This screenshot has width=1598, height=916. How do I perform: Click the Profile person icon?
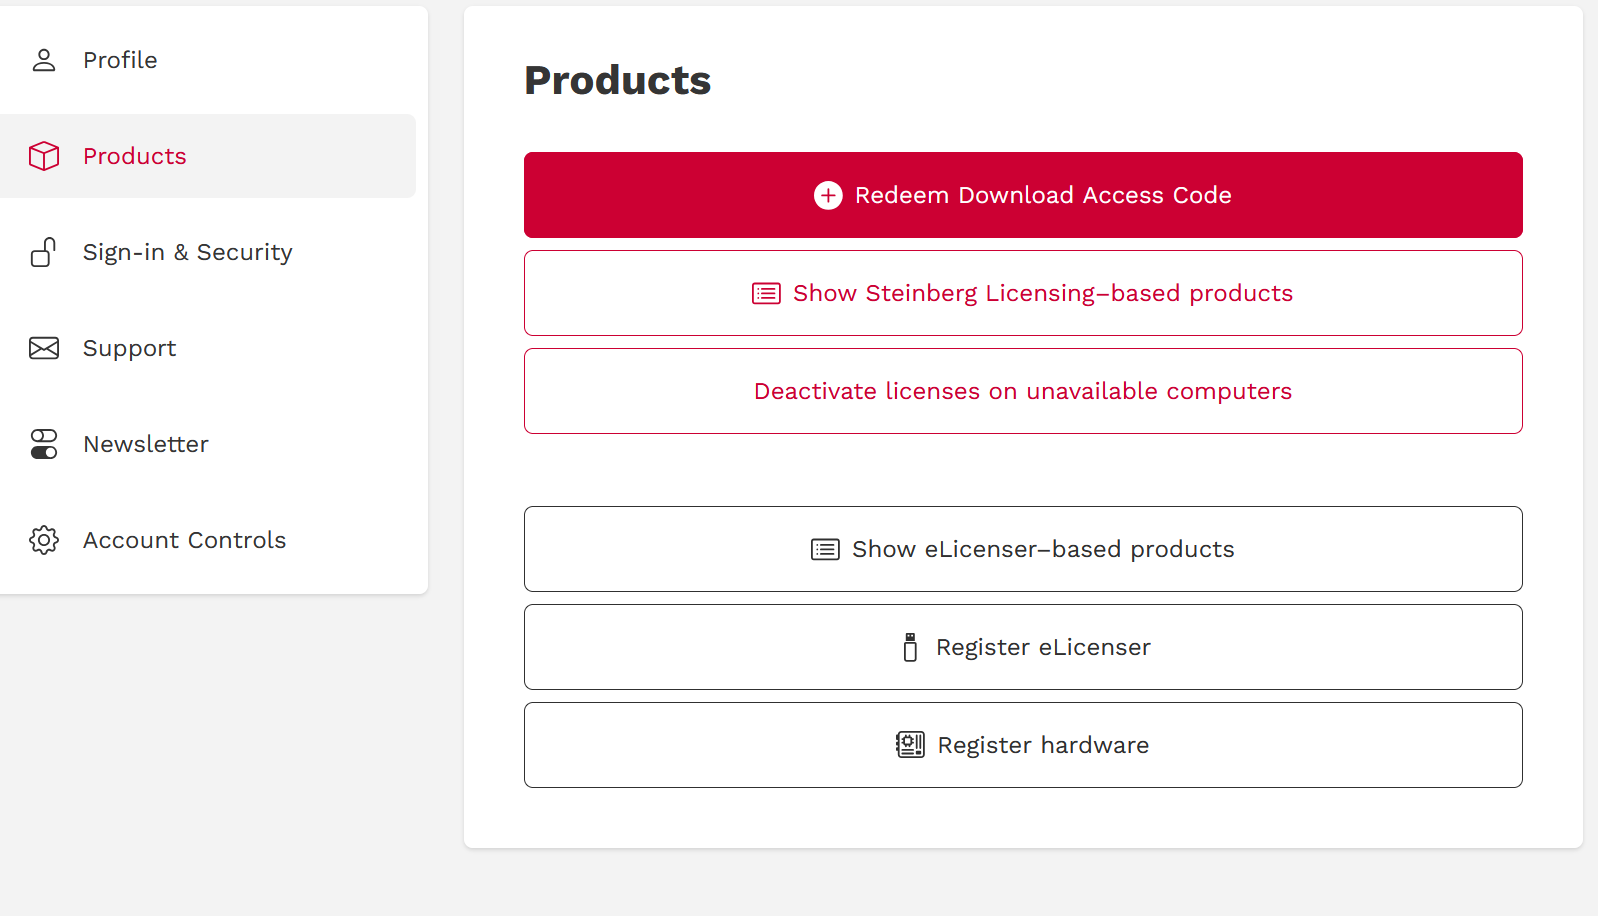pyautogui.click(x=44, y=60)
